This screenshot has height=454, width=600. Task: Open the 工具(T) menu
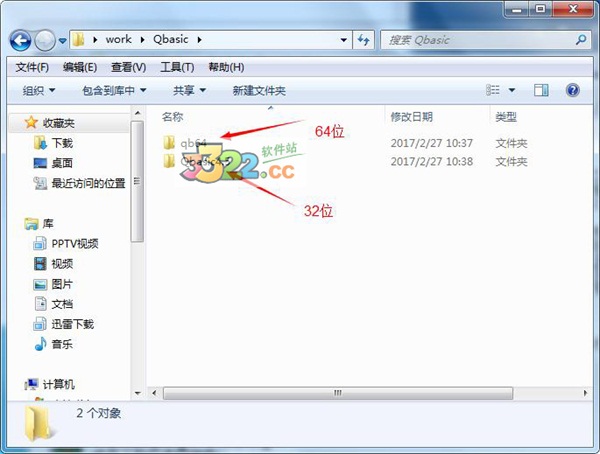point(177,67)
